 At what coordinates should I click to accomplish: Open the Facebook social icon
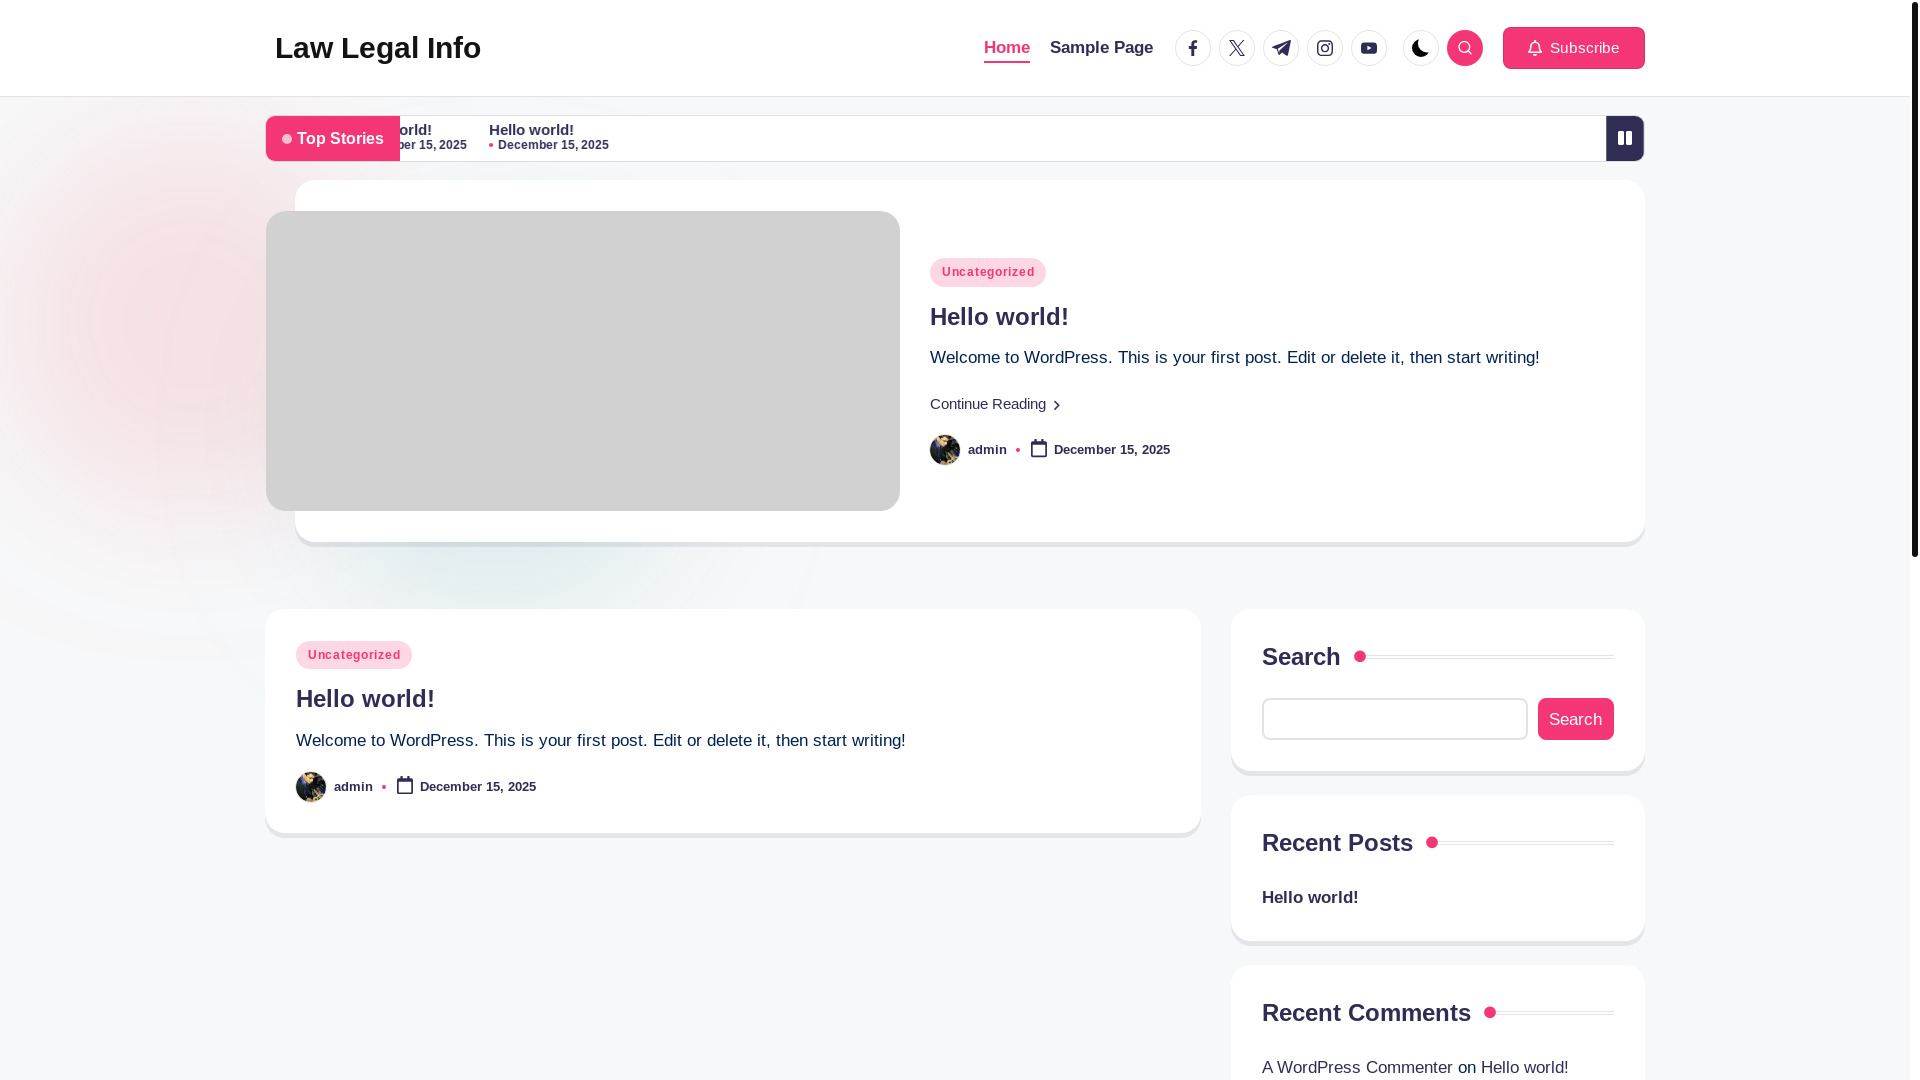(1192, 48)
